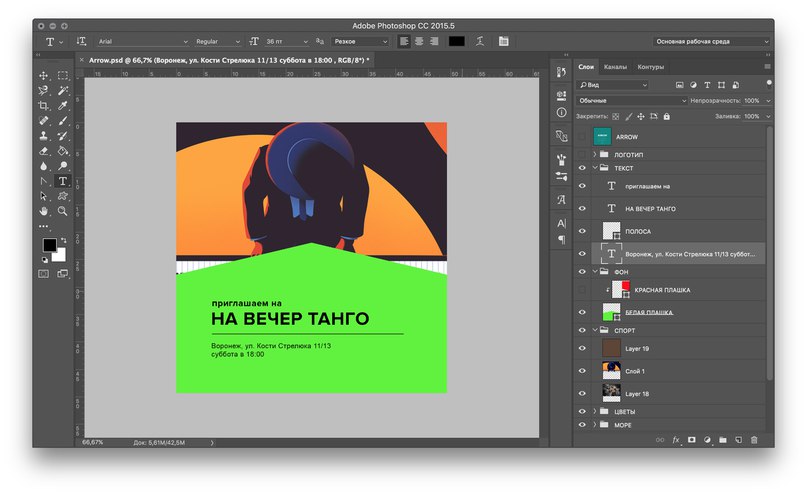Open the Основная рабочая среда workspace selector

[711, 41]
